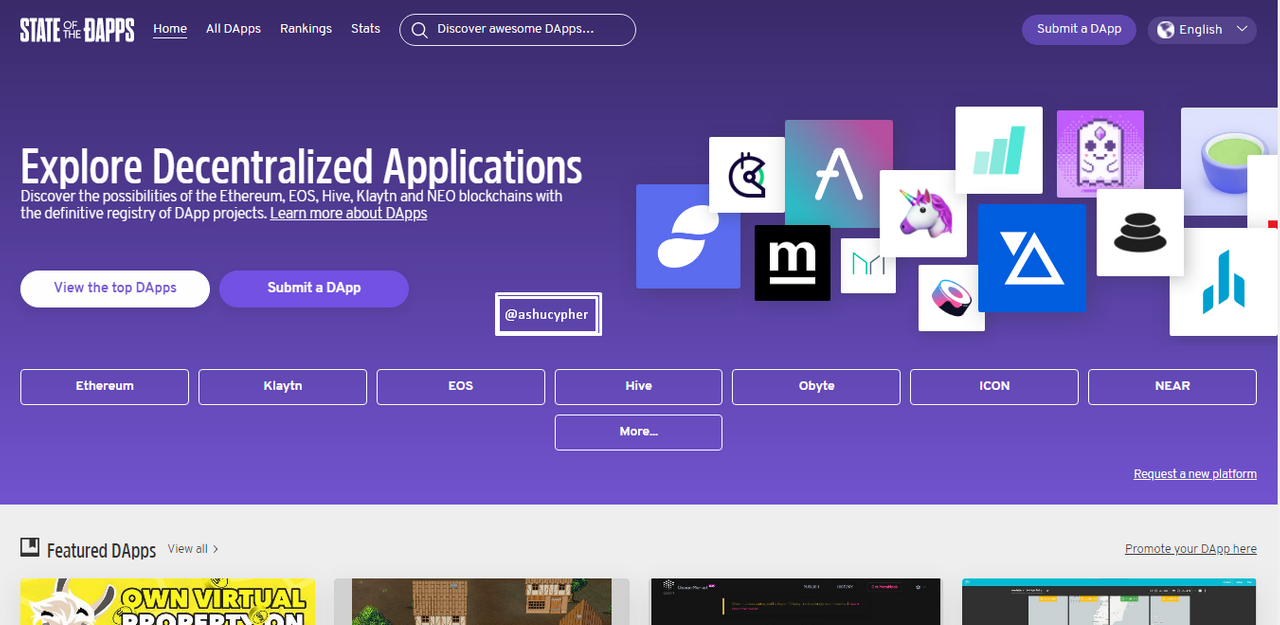Follow Learn more about DApps link
The height and width of the screenshot is (625, 1280).
tap(348, 213)
